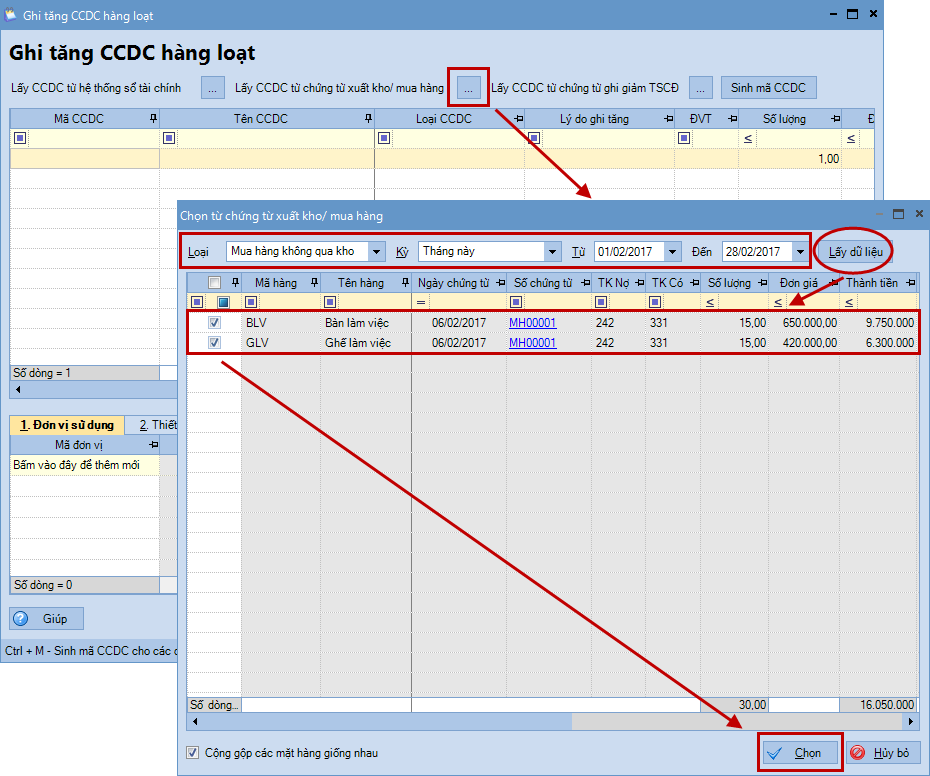Pin the Lý do ghi tăng column
930x776 pixels.
[x=668, y=119]
